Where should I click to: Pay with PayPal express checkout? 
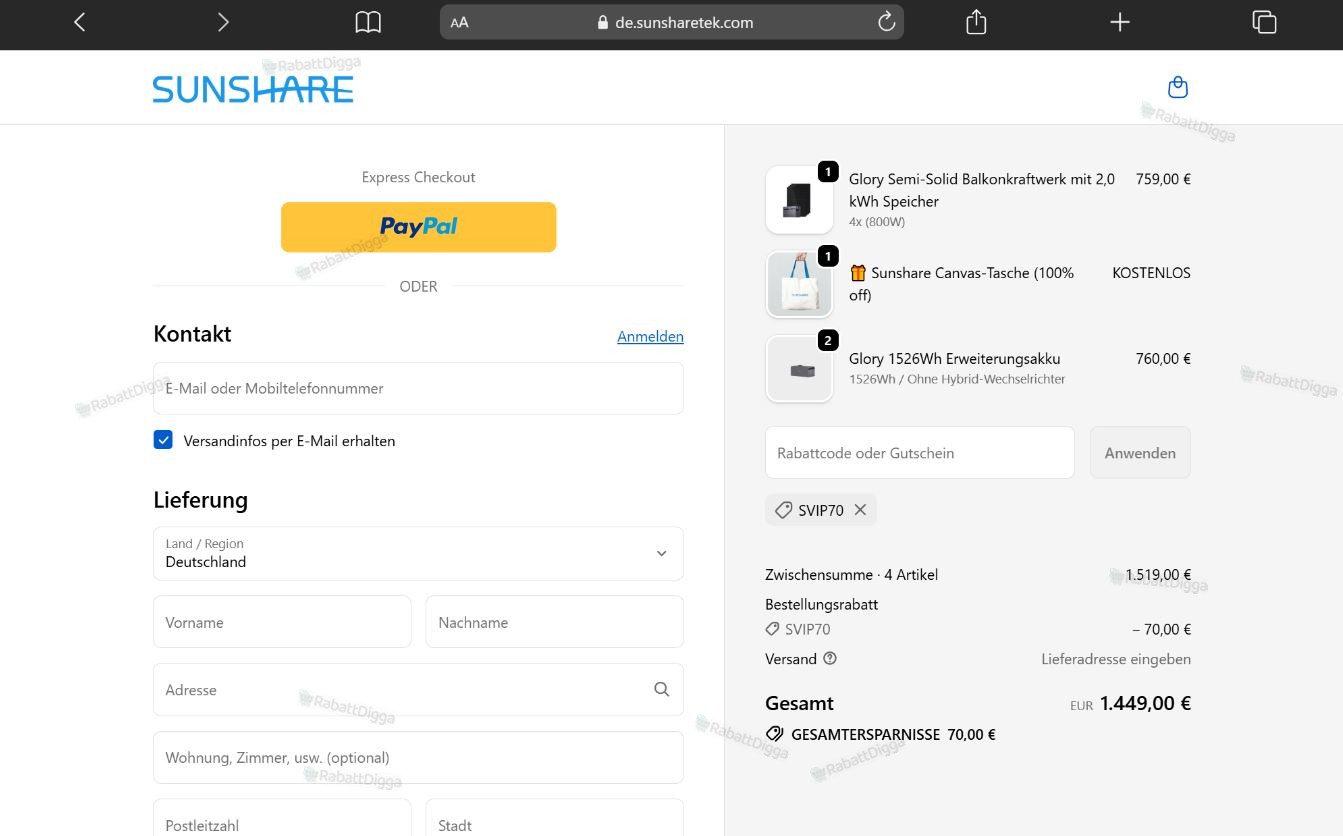[418, 227]
